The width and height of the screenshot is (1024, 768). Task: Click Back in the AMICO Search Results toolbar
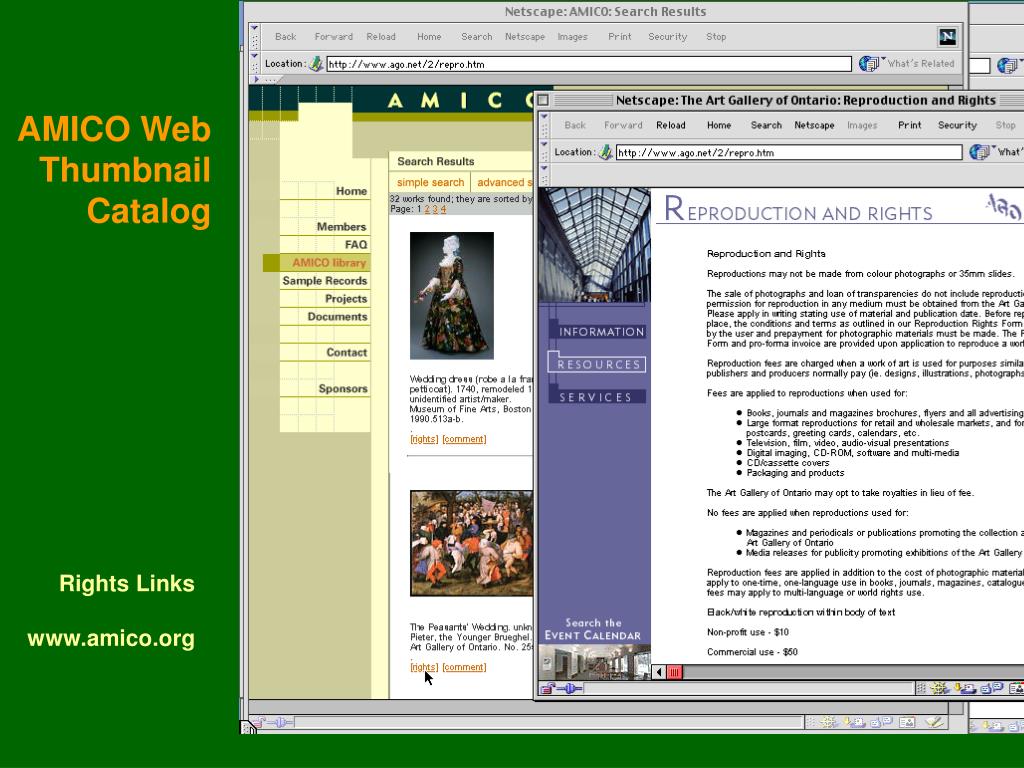pyautogui.click(x=285, y=37)
